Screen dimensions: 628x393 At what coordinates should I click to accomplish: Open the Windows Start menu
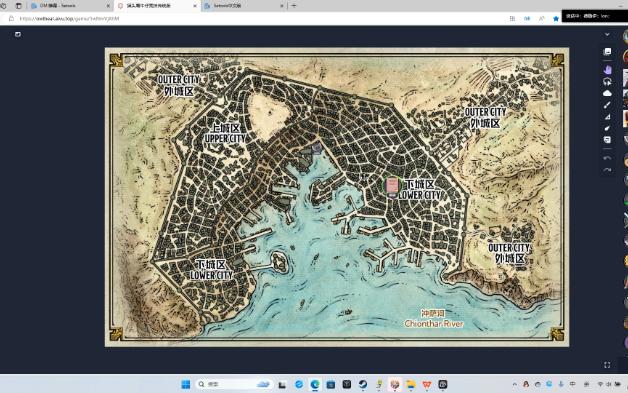click(x=186, y=384)
